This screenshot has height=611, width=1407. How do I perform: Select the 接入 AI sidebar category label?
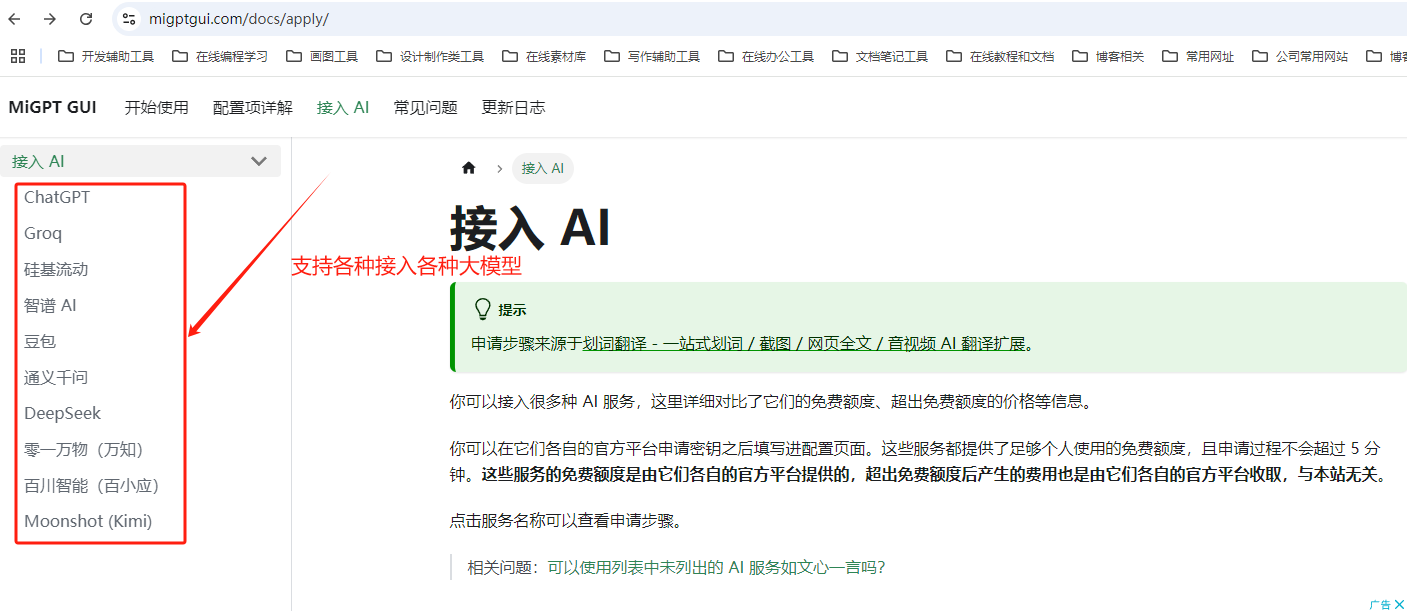38,161
